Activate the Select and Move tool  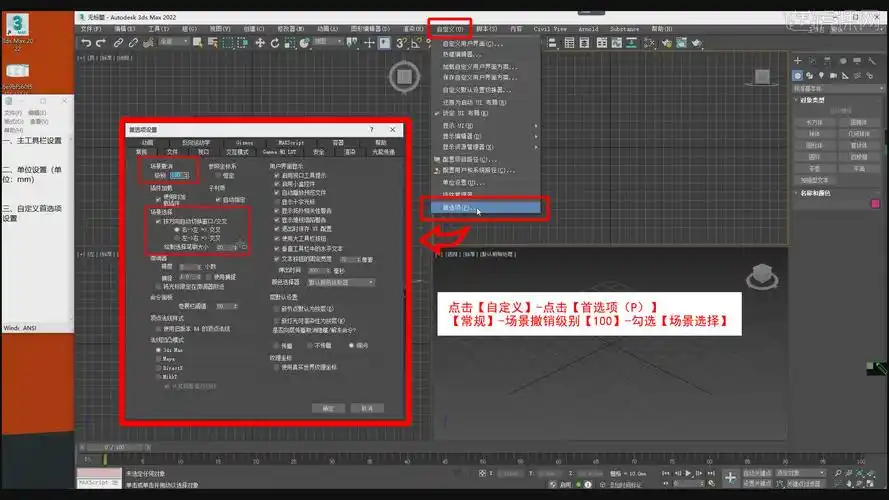tap(260, 43)
